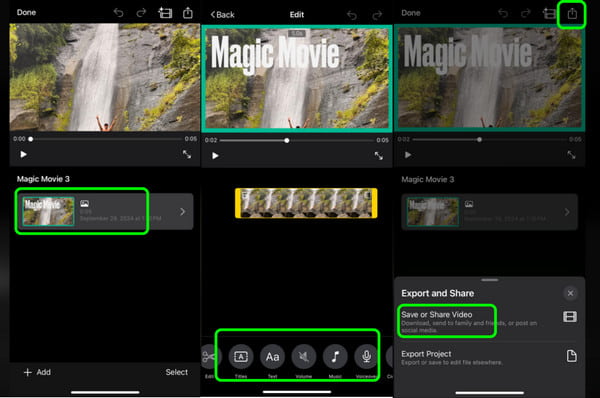600x398 pixels.
Task: Redo on the screen with the Add button
Action: (x=141, y=13)
